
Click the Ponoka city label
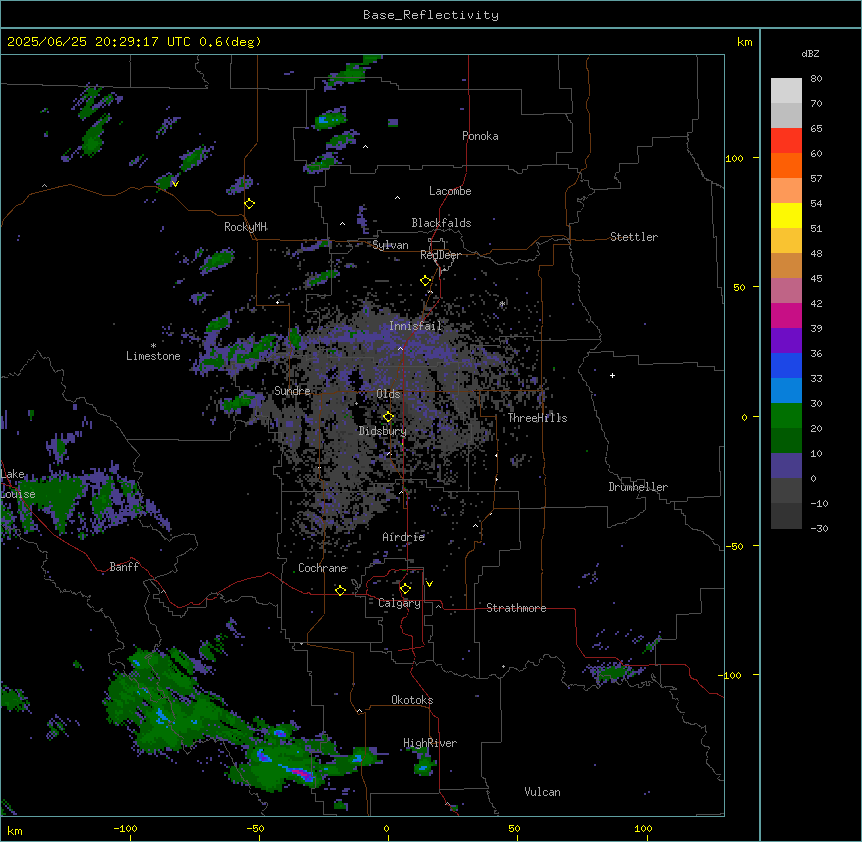480,136
